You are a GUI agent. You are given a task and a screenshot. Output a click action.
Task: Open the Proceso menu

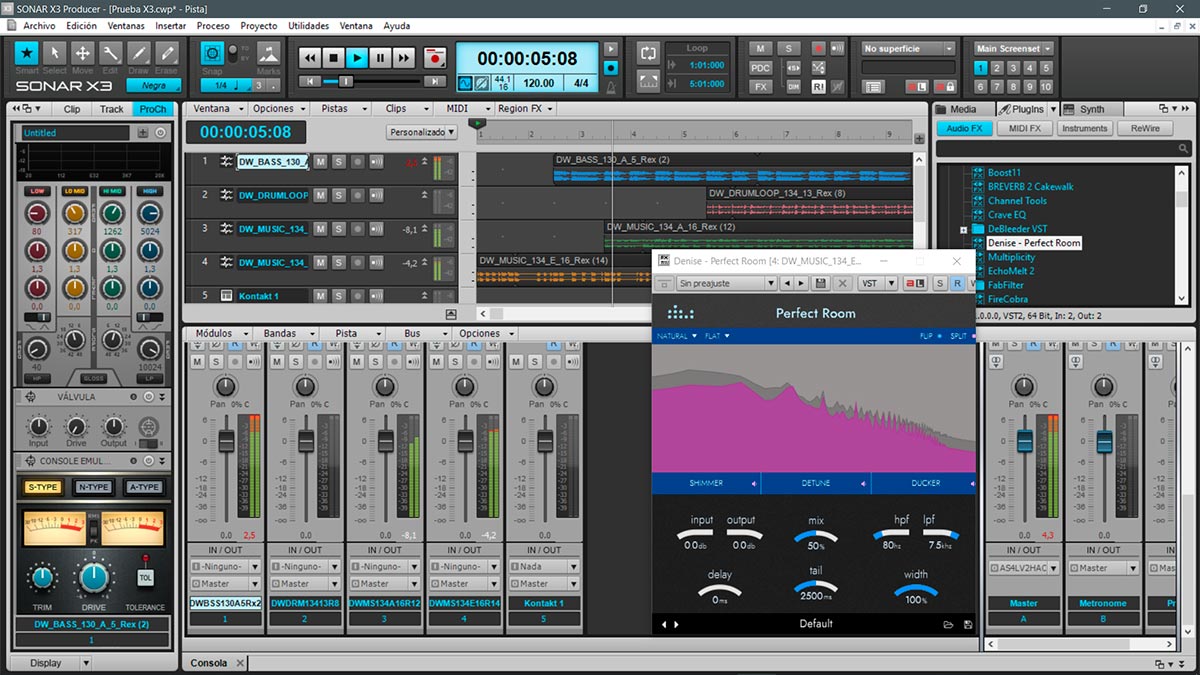pyautogui.click(x=213, y=25)
